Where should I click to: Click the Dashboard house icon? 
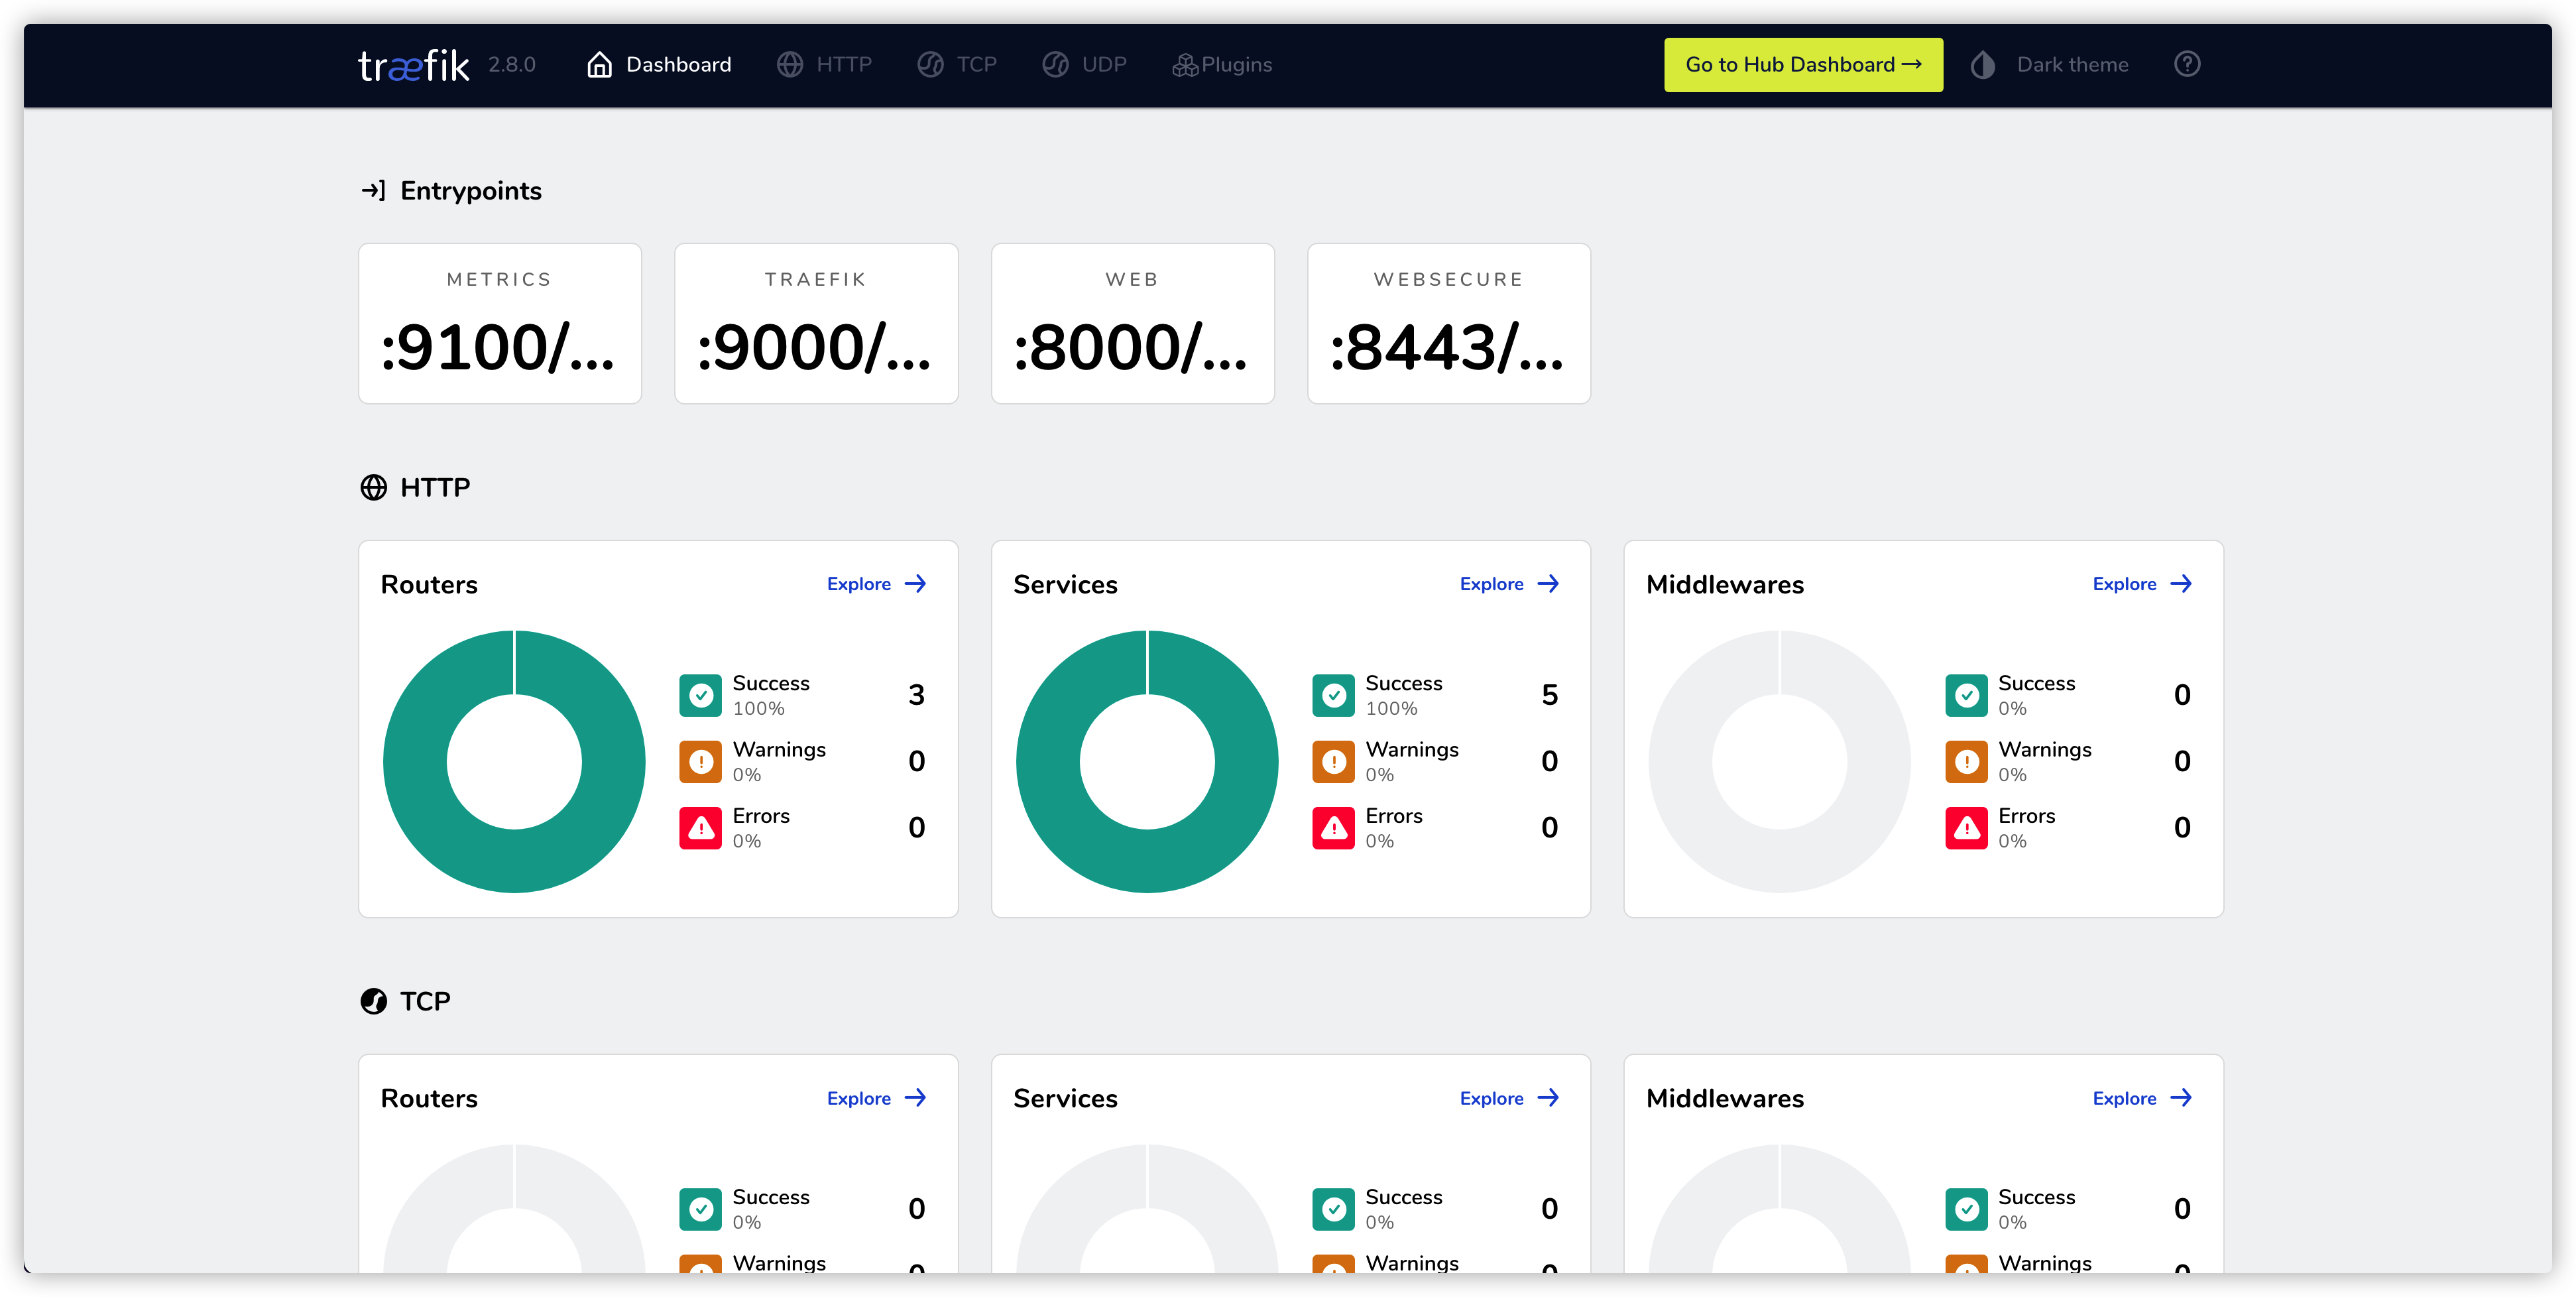point(599,64)
